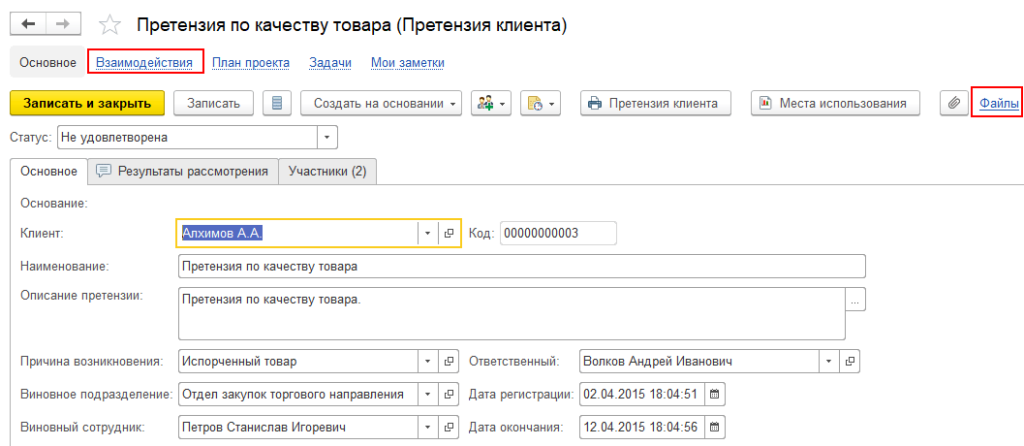Open calendar for Дата окончания
Screen dimensions: 1024x446
click(x=714, y=428)
